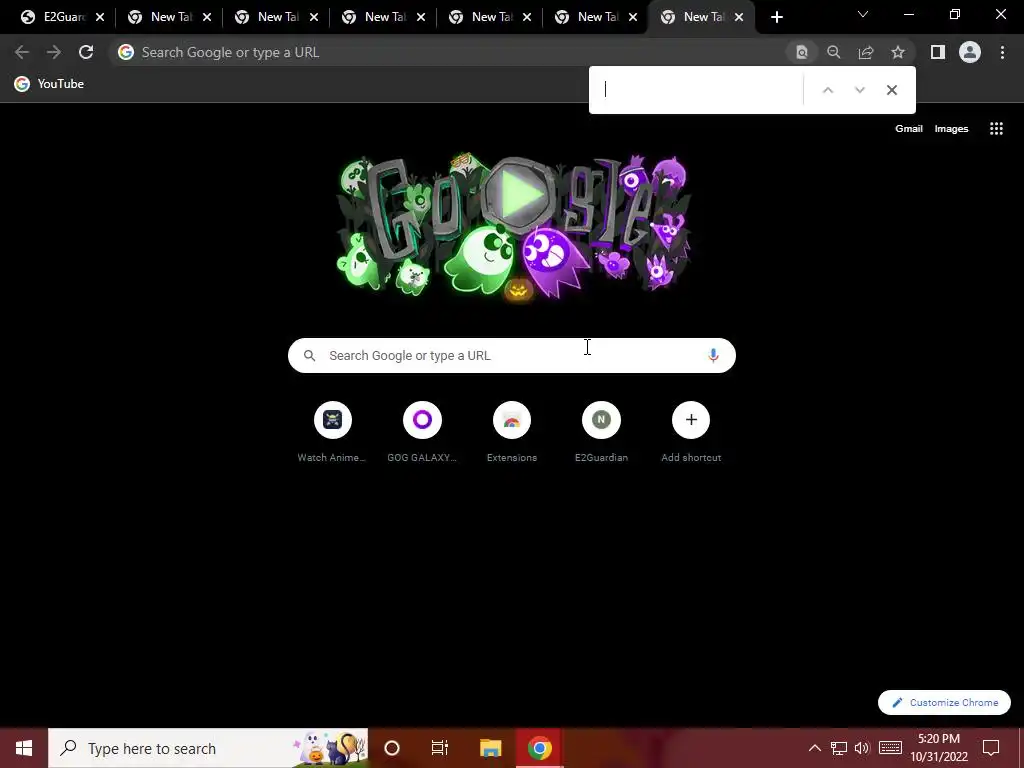The height and width of the screenshot is (768, 1024).
Task: Go back to previous page
Action: 22,52
